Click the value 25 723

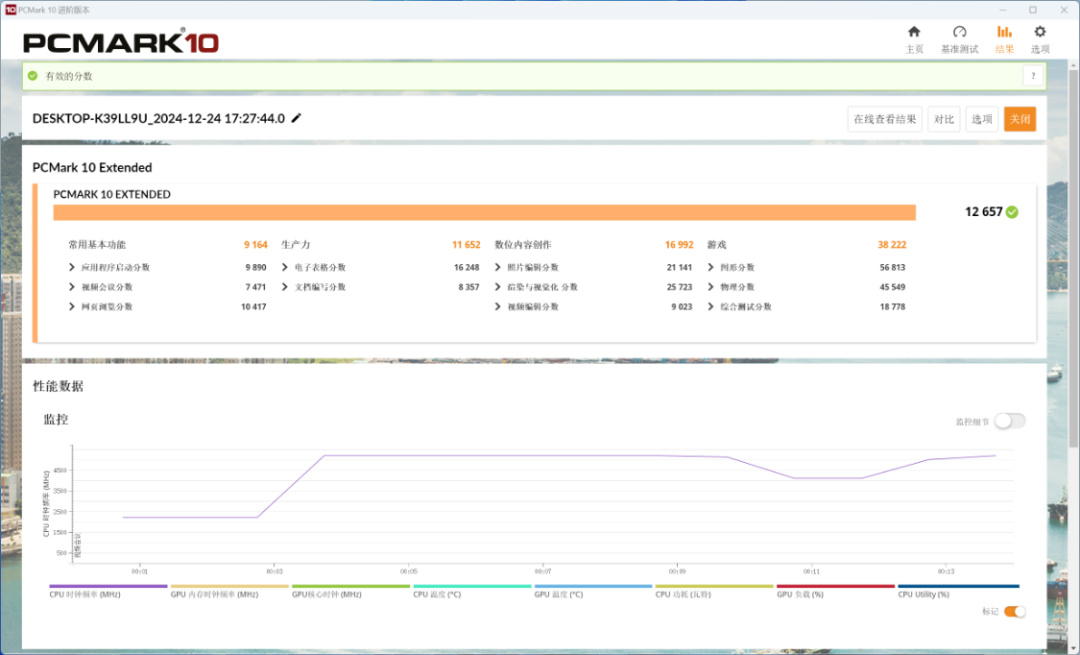[x=679, y=287]
